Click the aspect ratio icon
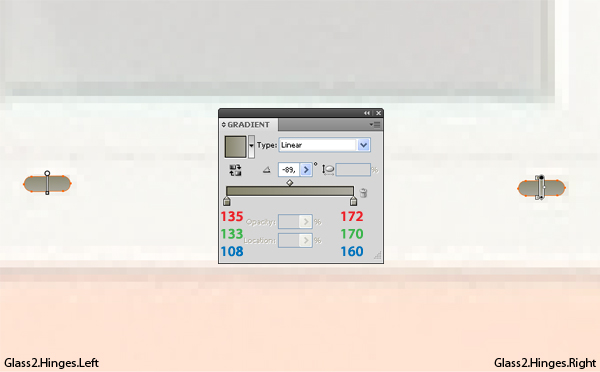Image resolution: width=600 pixels, height=372 pixels. coord(328,170)
